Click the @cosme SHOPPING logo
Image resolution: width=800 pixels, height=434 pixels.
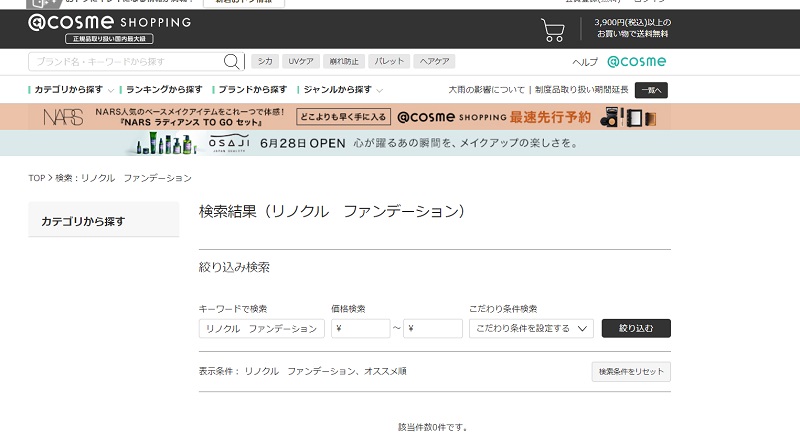(109, 23)
